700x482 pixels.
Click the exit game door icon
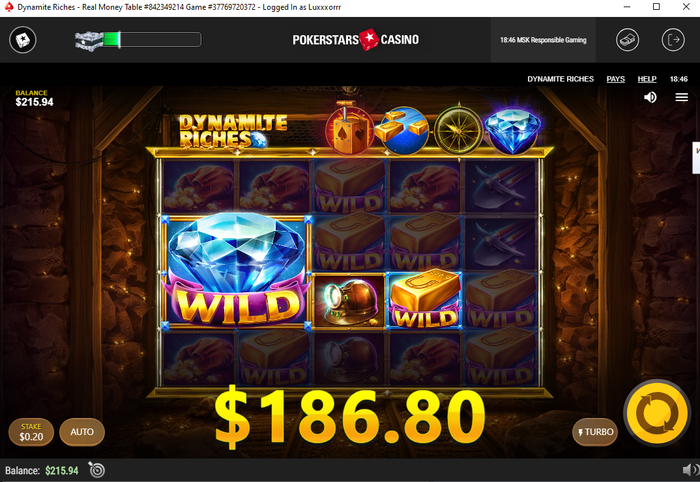pos(673,40)
